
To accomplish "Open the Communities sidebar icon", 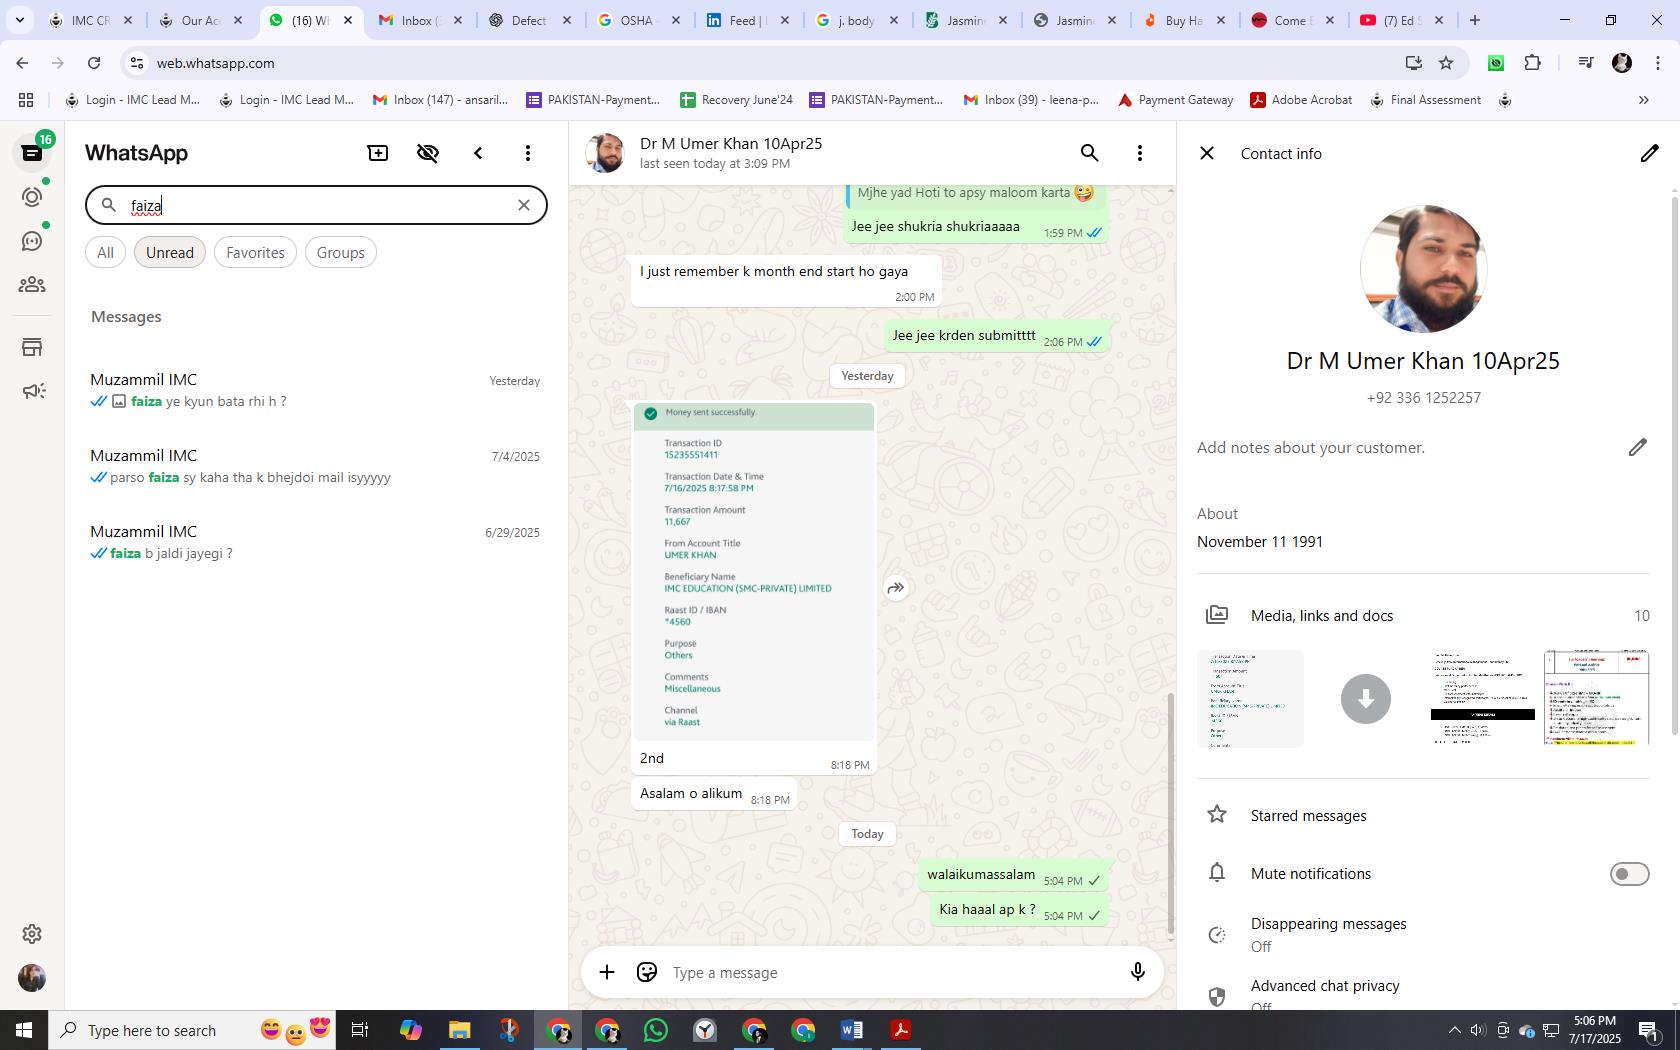I will pos(32,285).
